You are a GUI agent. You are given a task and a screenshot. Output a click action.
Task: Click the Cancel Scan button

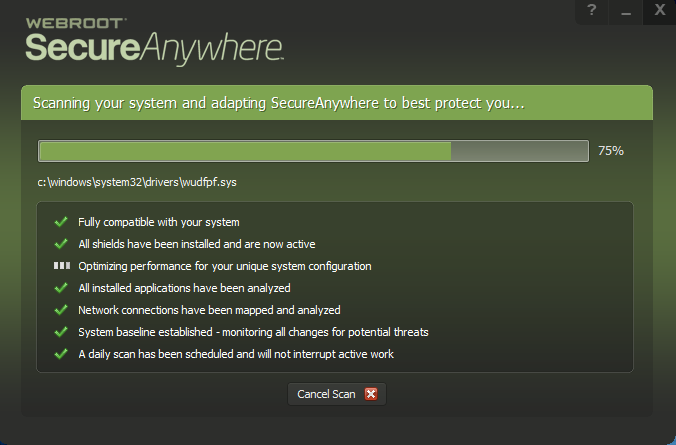pyautogui.click(x=336, y=394)
